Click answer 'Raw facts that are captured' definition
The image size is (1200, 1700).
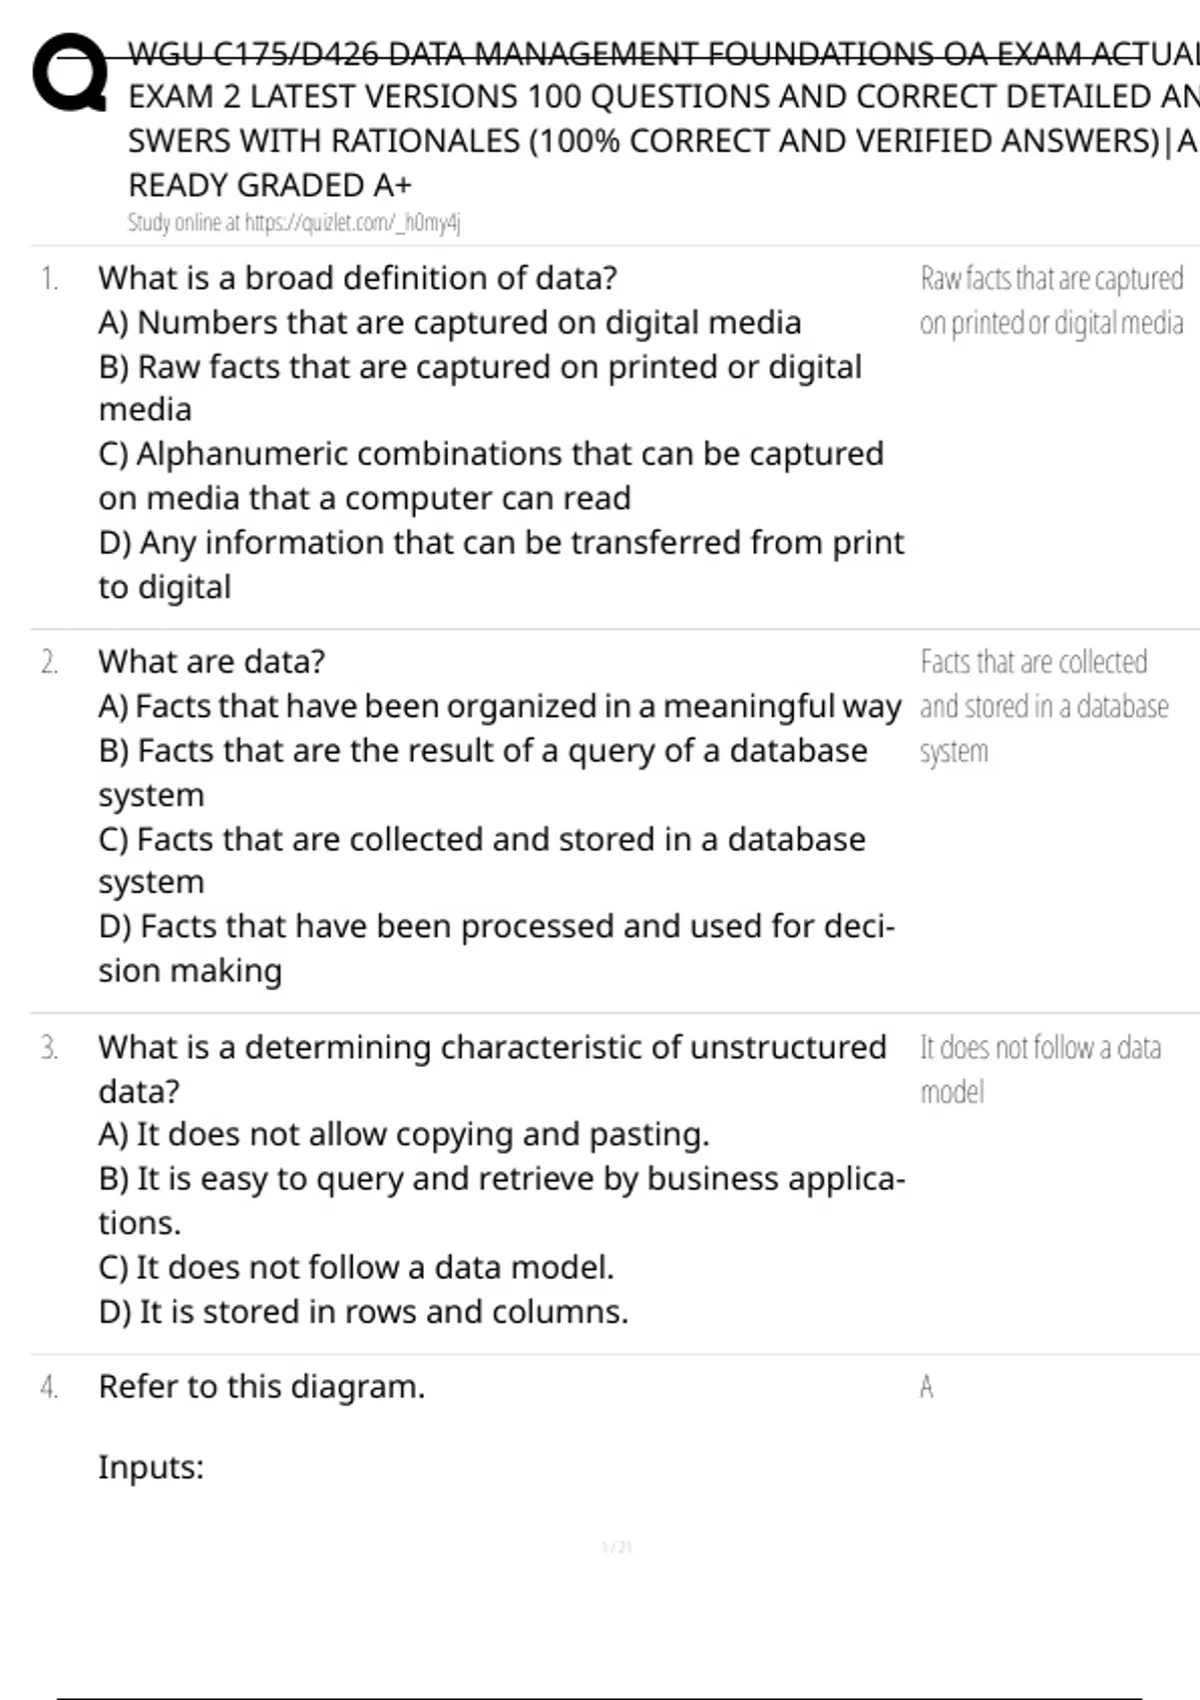[1051, 300]
